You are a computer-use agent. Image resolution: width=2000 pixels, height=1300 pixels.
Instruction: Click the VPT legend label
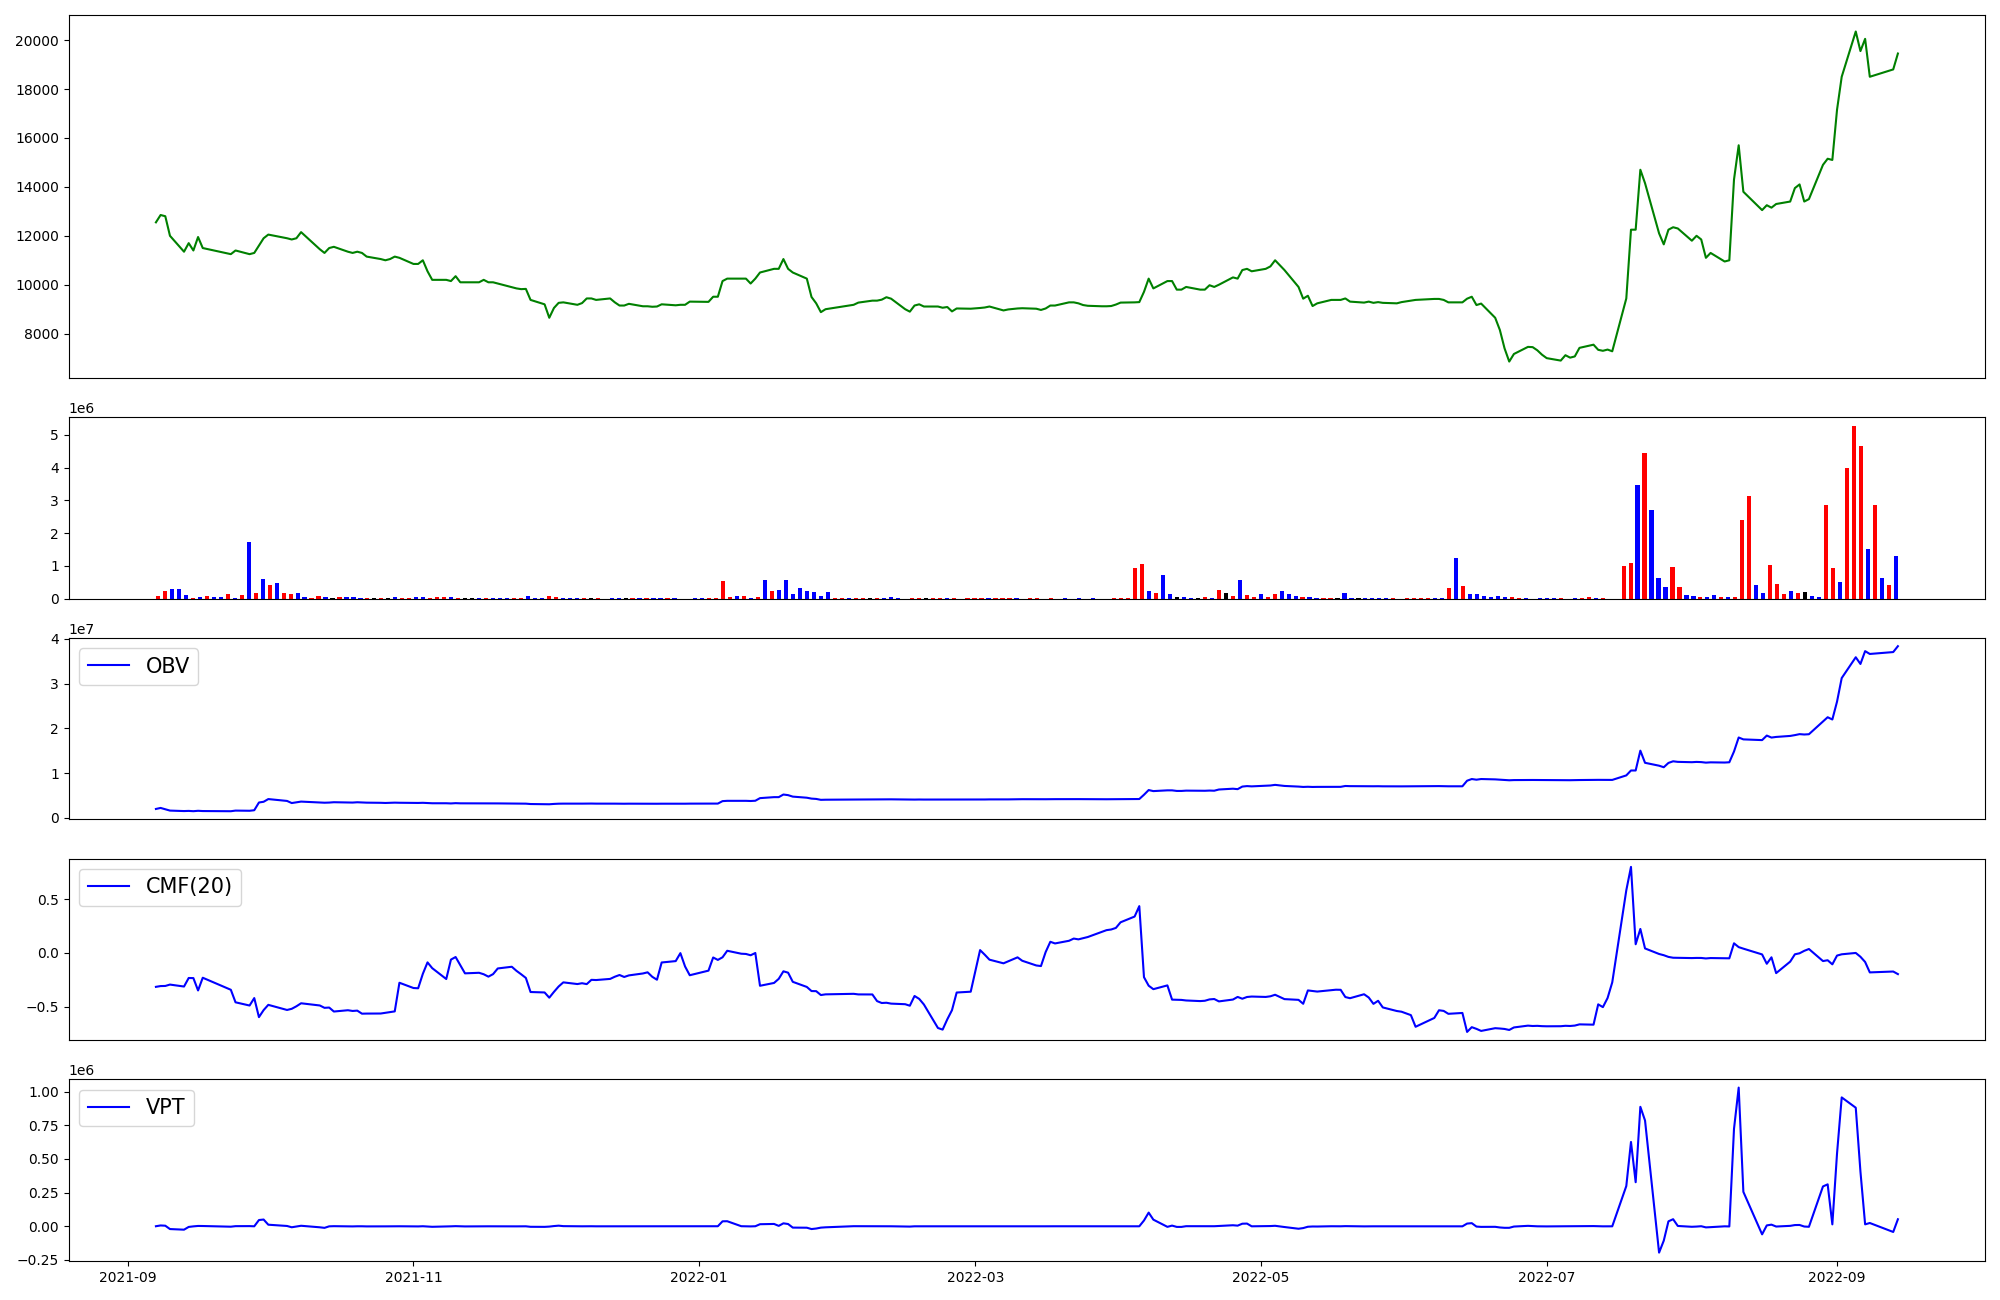pos(165,1107)
